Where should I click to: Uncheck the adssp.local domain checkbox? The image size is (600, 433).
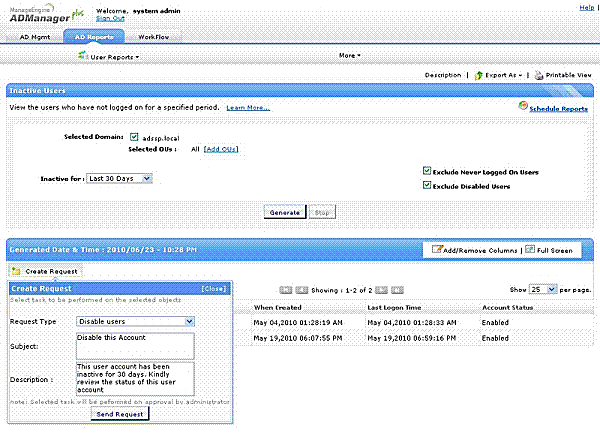point(135,136)
